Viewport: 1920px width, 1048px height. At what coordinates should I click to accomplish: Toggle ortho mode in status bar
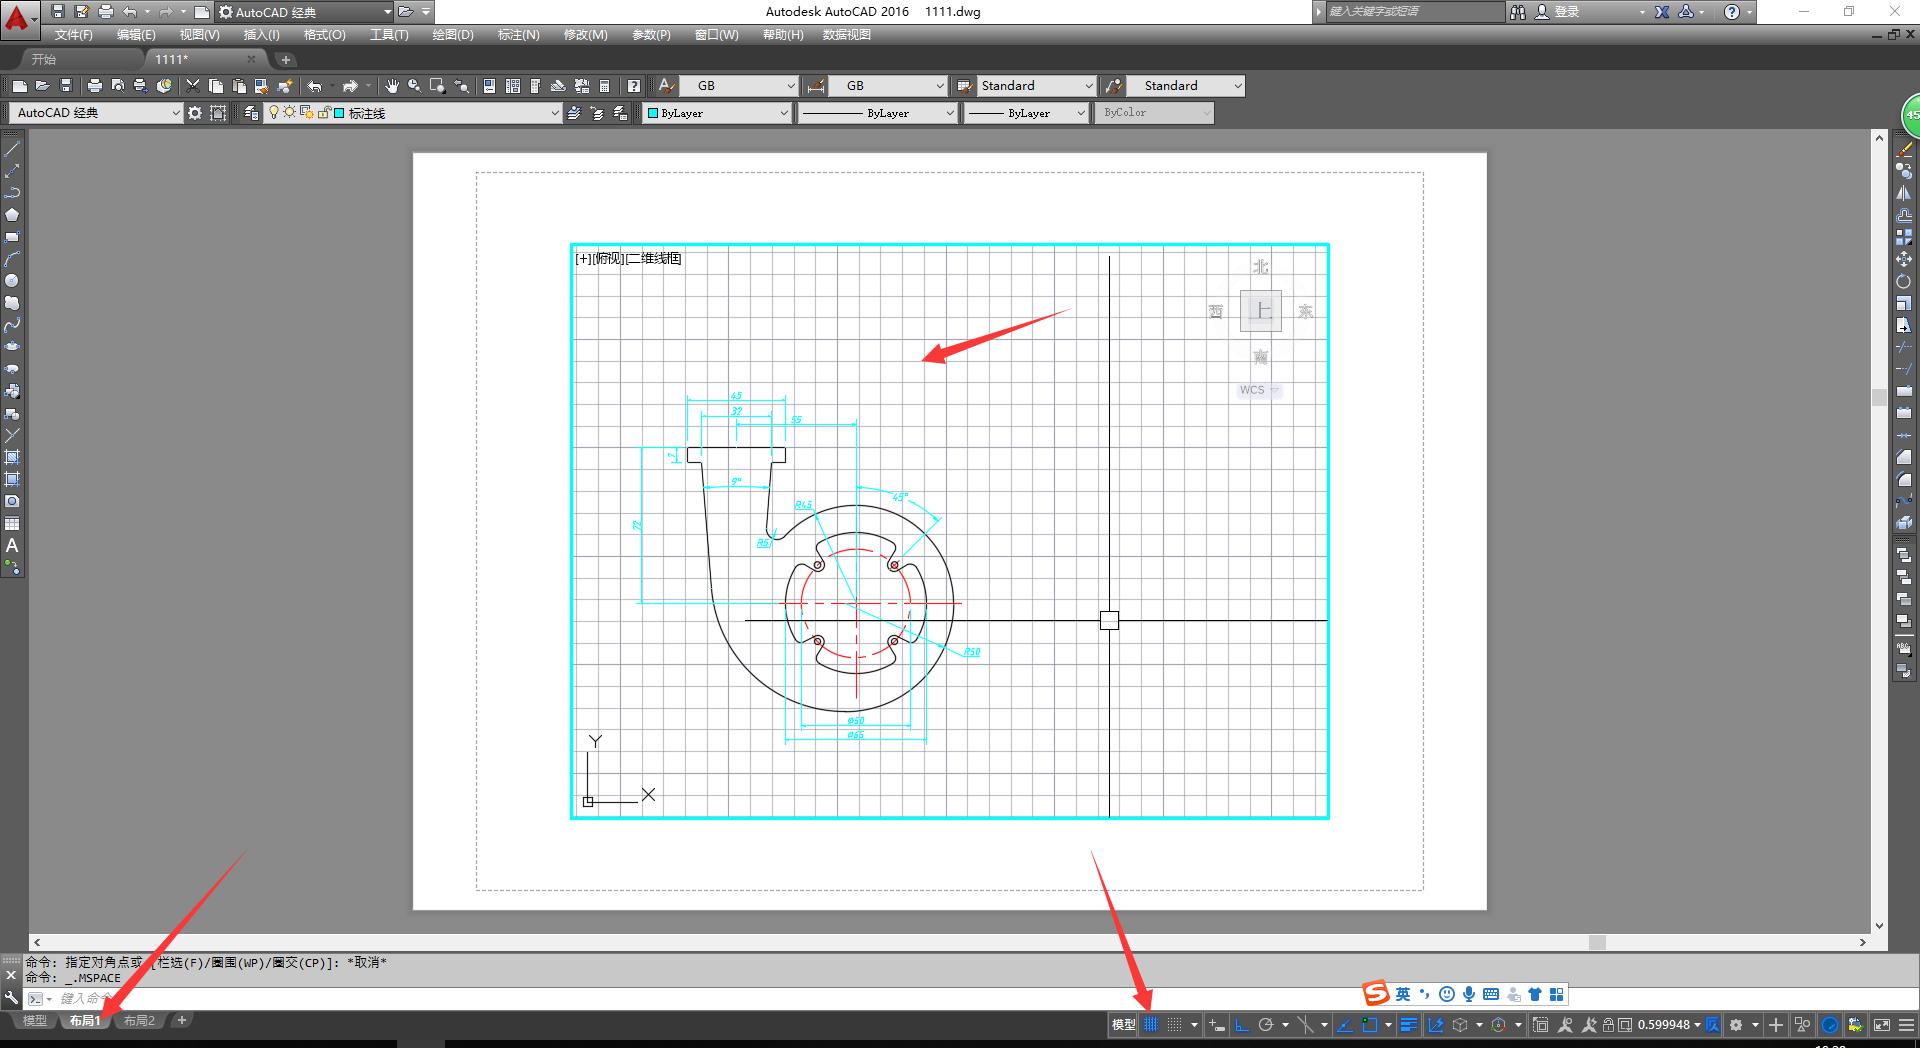[x=1242, y=1025]
